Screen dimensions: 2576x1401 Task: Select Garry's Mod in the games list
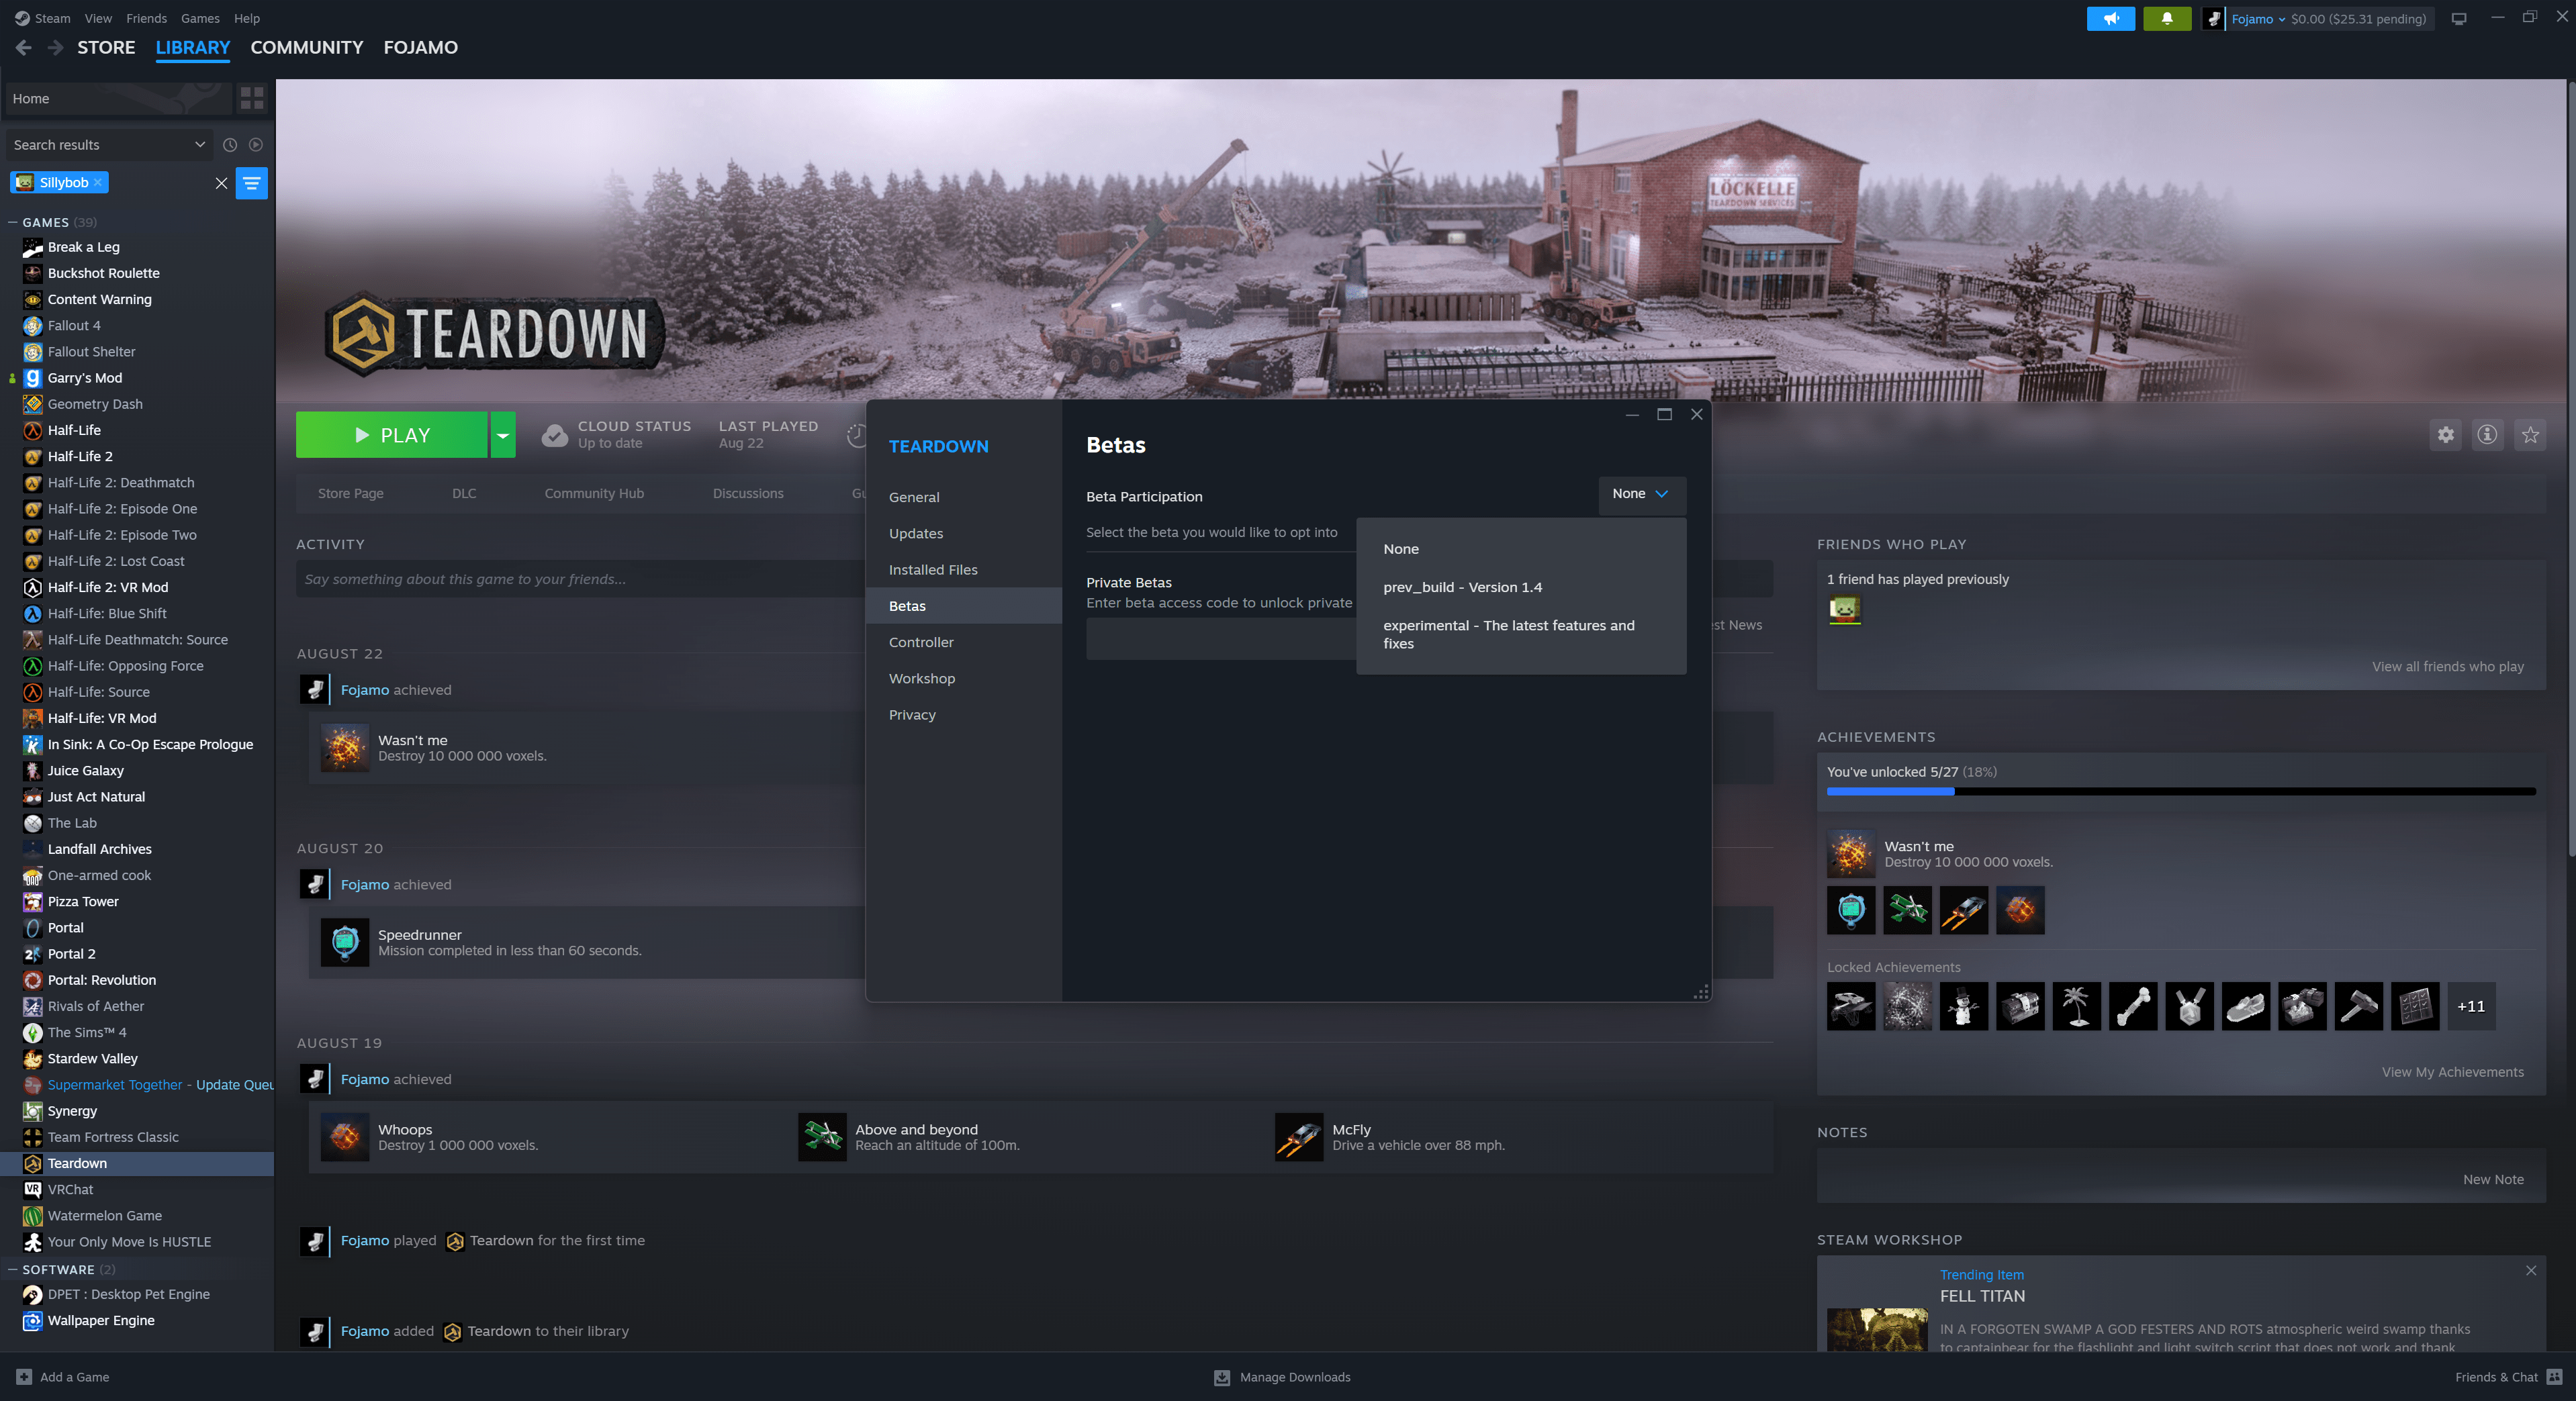pos(85,378)
